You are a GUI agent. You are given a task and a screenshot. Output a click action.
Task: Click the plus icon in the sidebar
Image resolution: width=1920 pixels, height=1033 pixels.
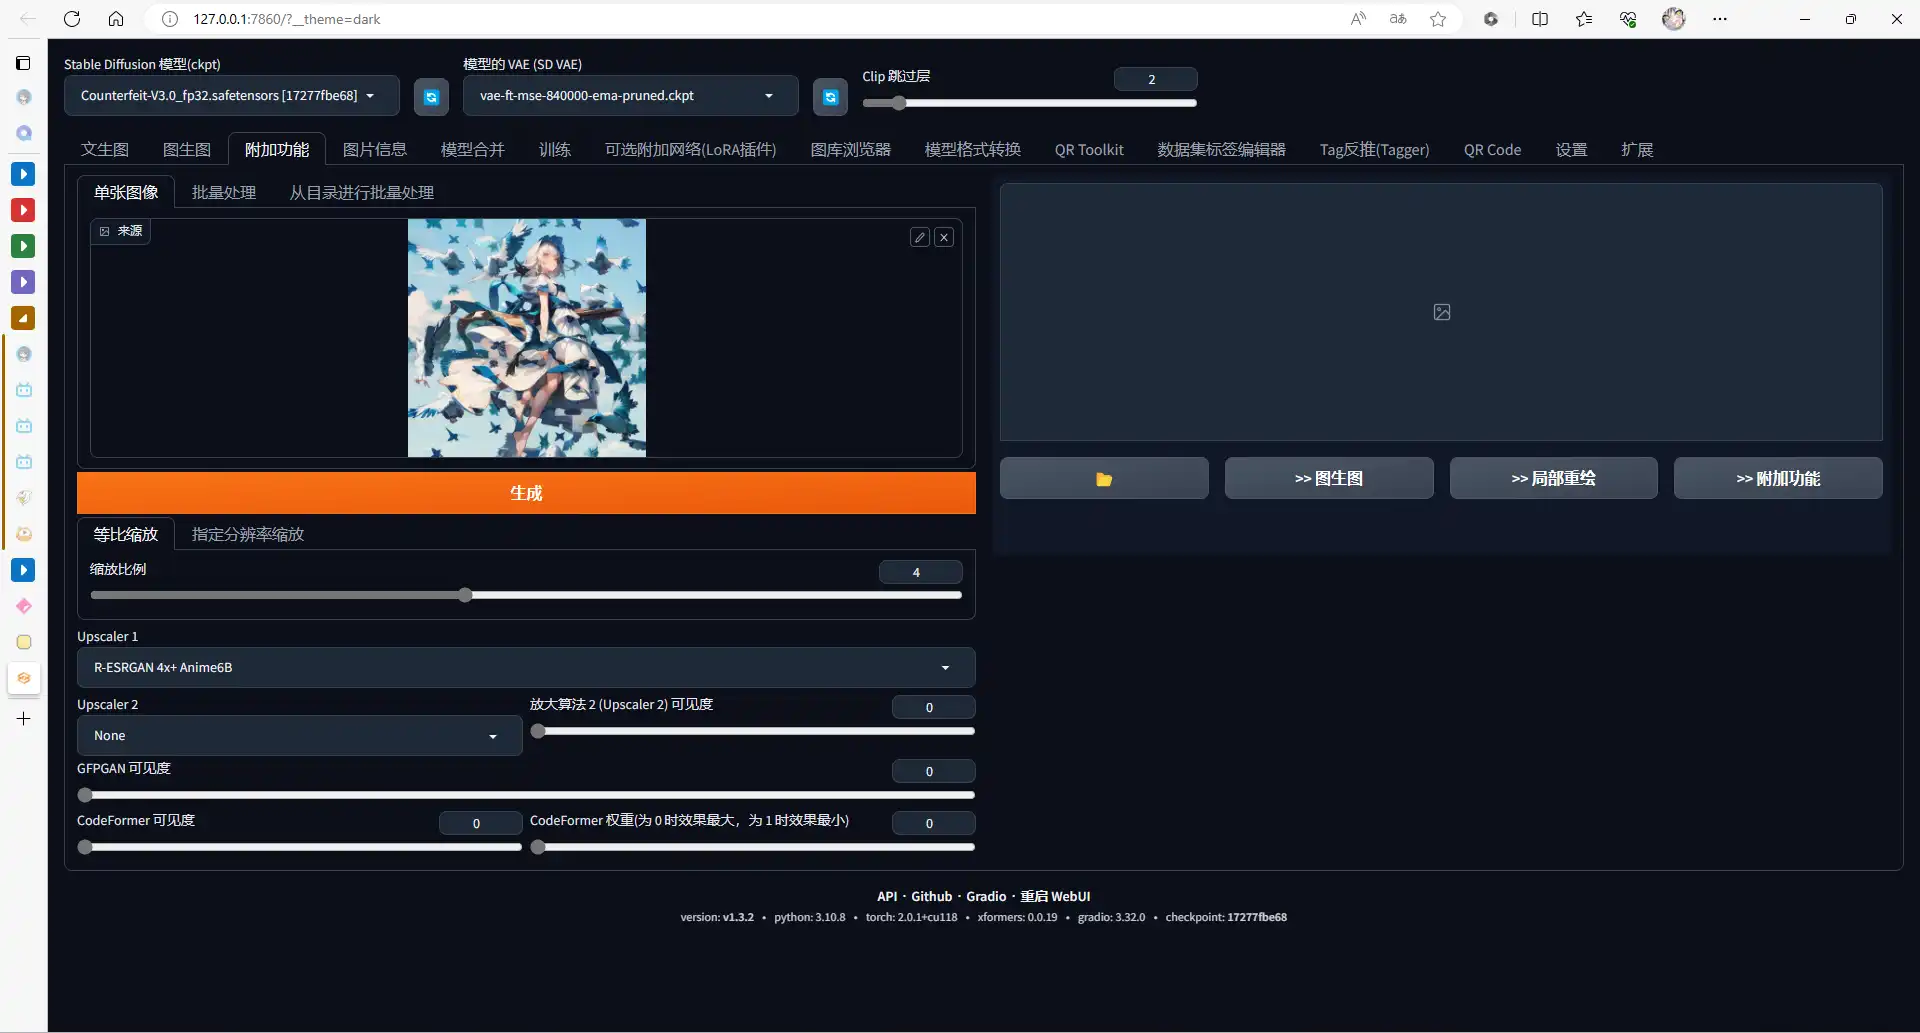pos(24,719)
